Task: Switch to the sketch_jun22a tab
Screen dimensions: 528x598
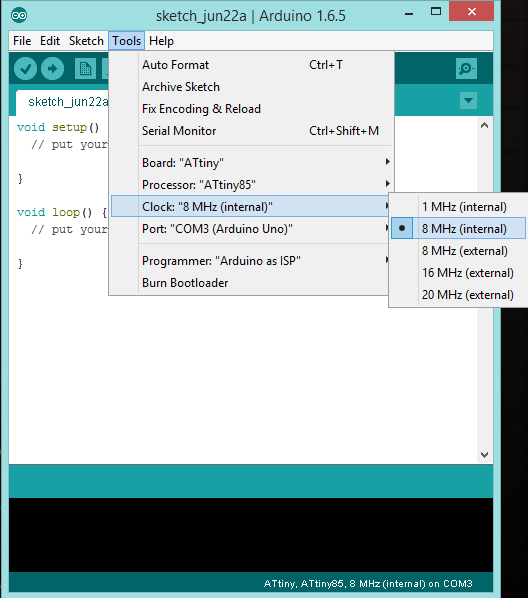Action: click(x=63, y=102)
